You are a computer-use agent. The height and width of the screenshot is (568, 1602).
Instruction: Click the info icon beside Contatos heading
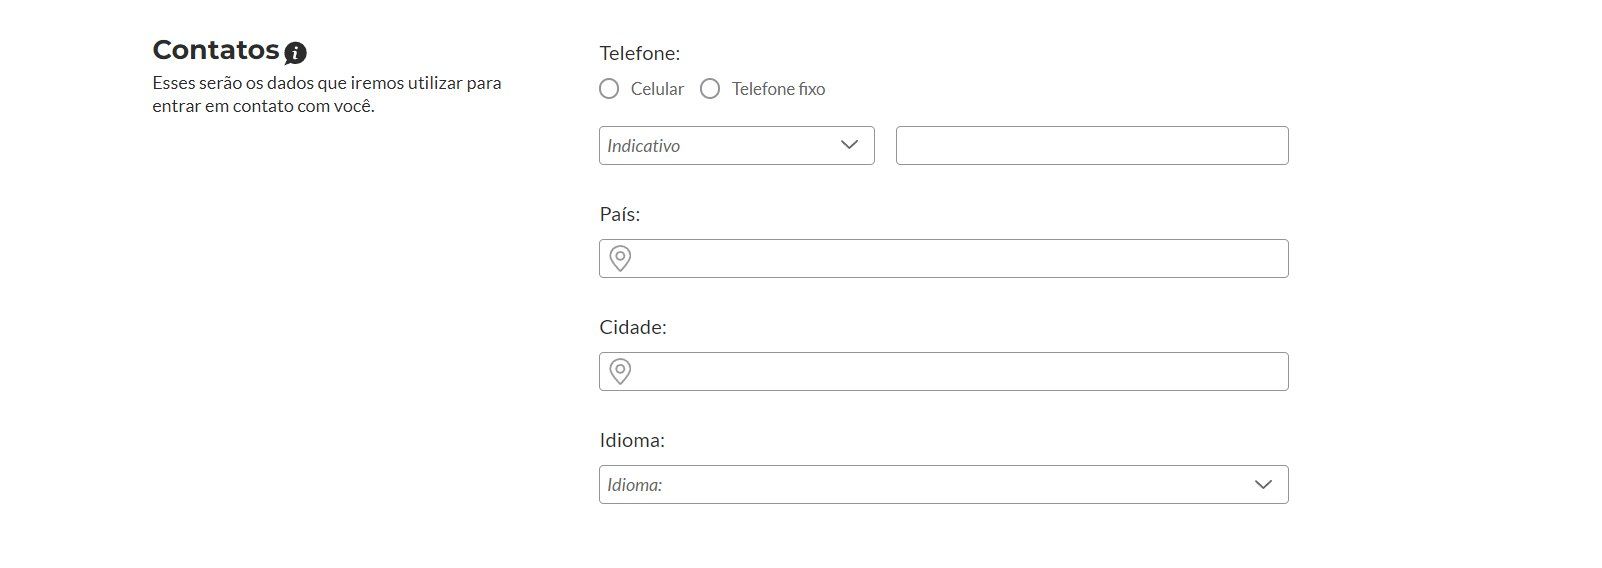tap(295, 53)
